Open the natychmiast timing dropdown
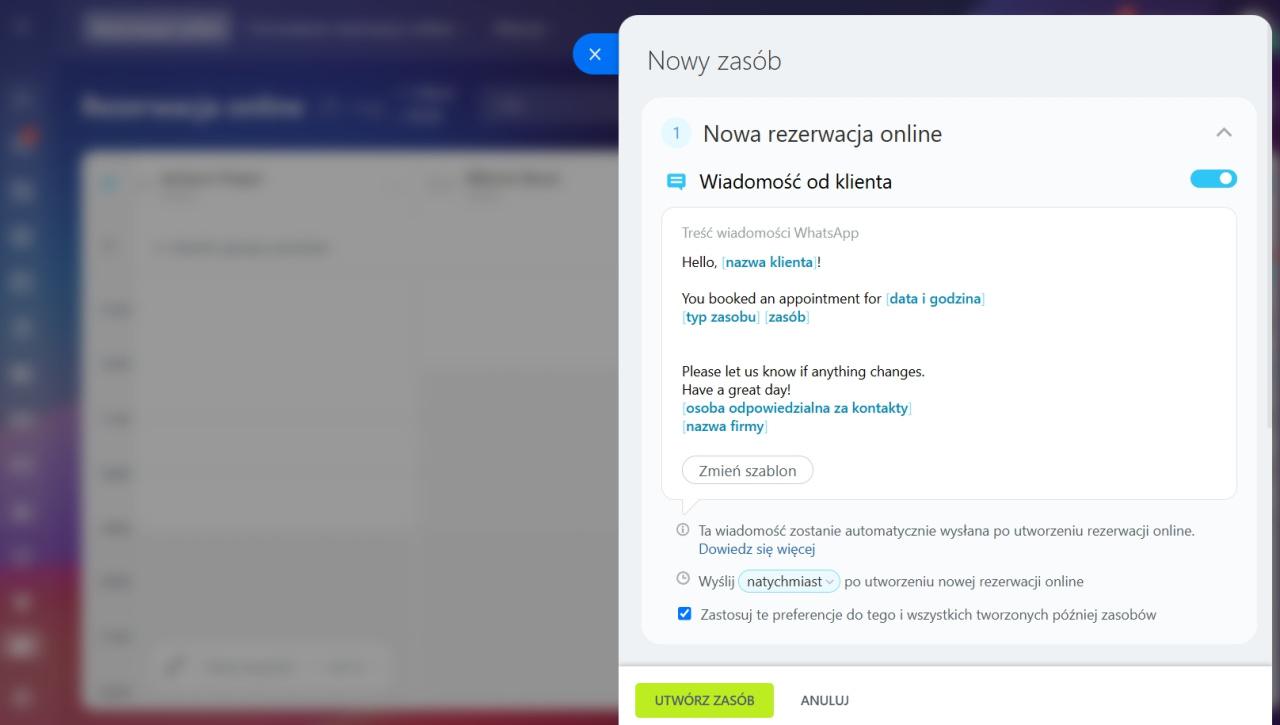The height and width of the screenshot is (725, 1280). click(x=789, y=581)
